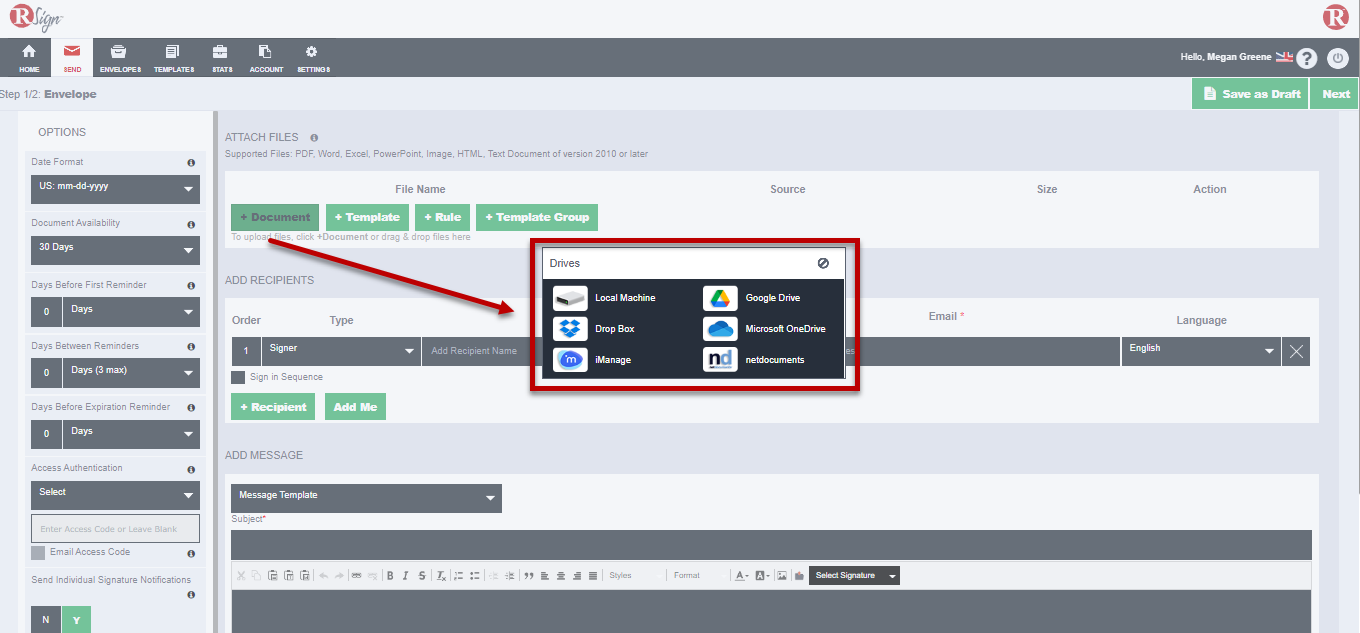Click the Add Me button
Viewport: 1360px width, 633px height.
pos(355,407)
